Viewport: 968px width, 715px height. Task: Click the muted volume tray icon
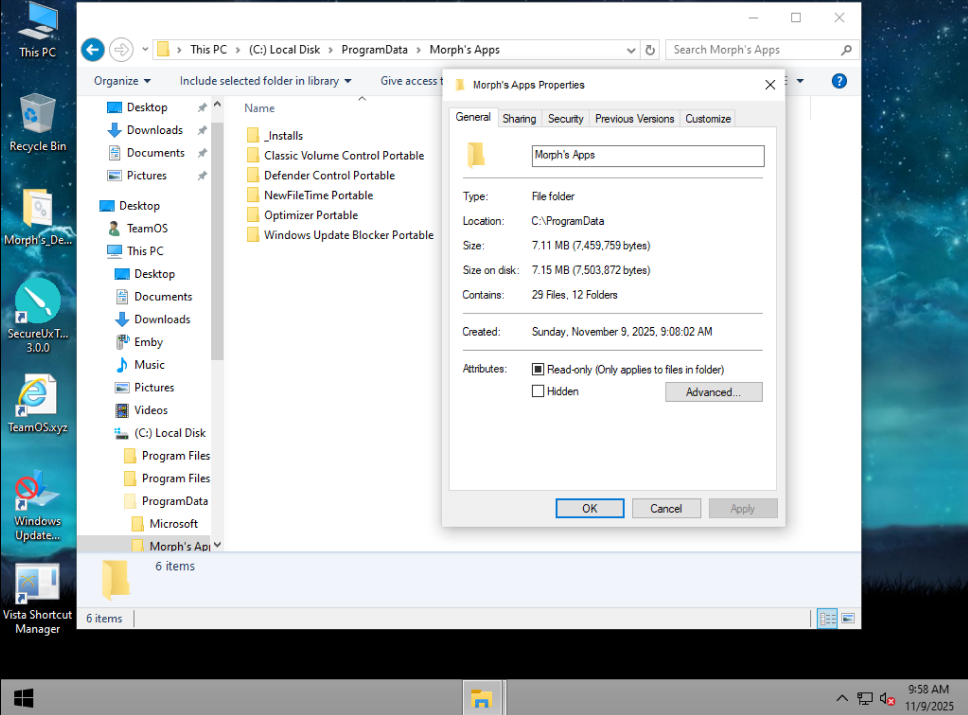tap(887, 698)
